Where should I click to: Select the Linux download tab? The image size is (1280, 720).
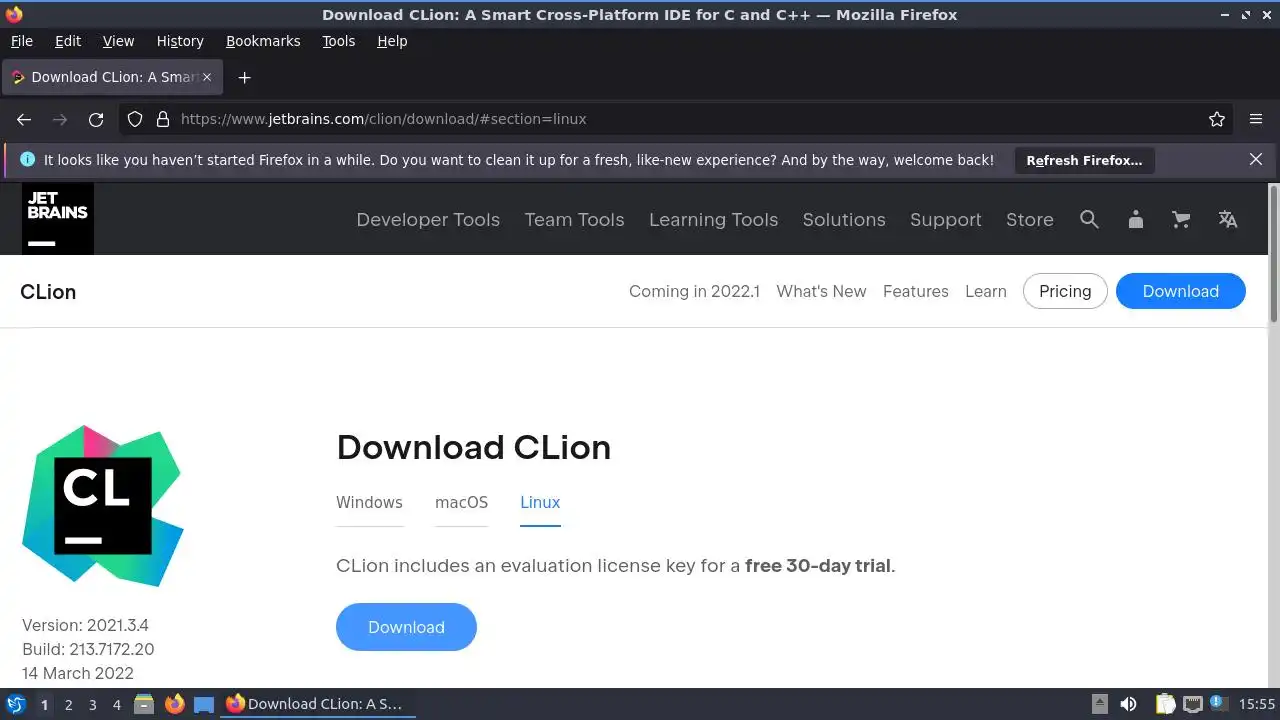click(540, 502)
